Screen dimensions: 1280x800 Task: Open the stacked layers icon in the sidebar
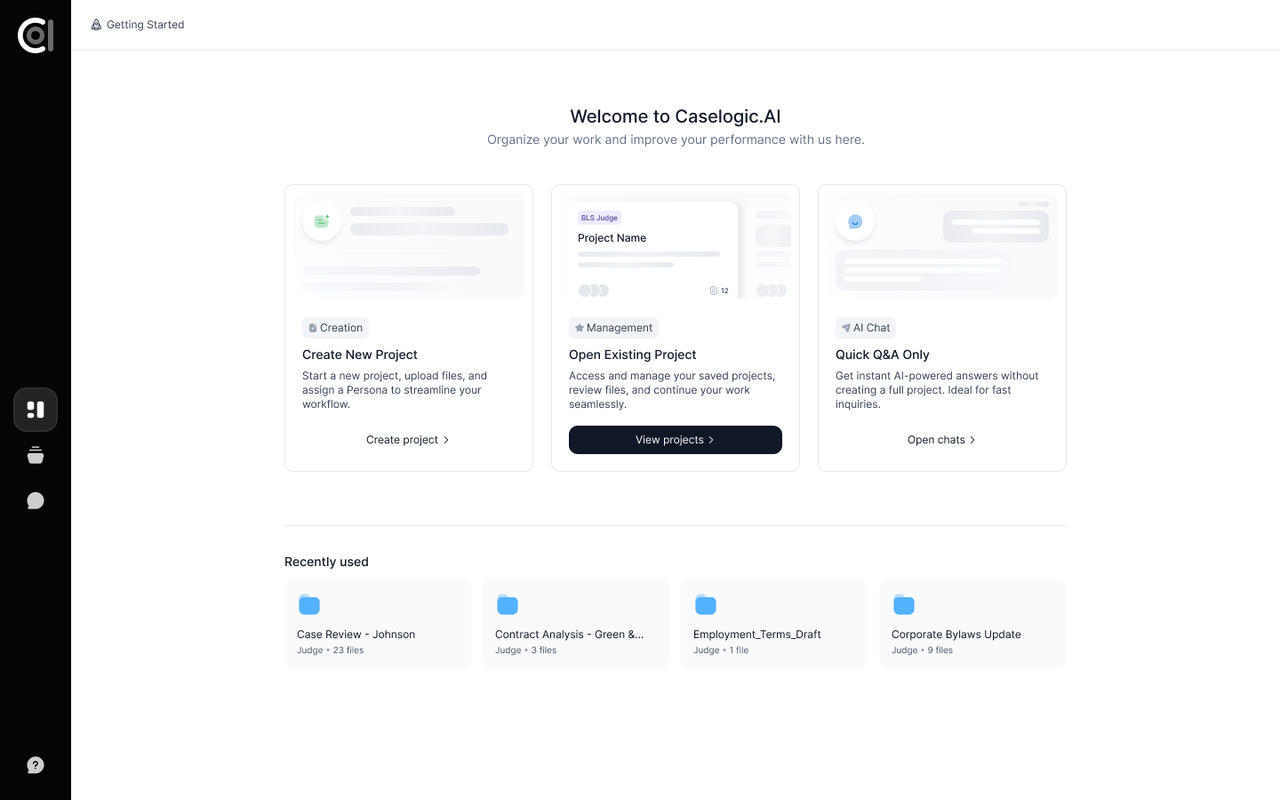point(35,455)
